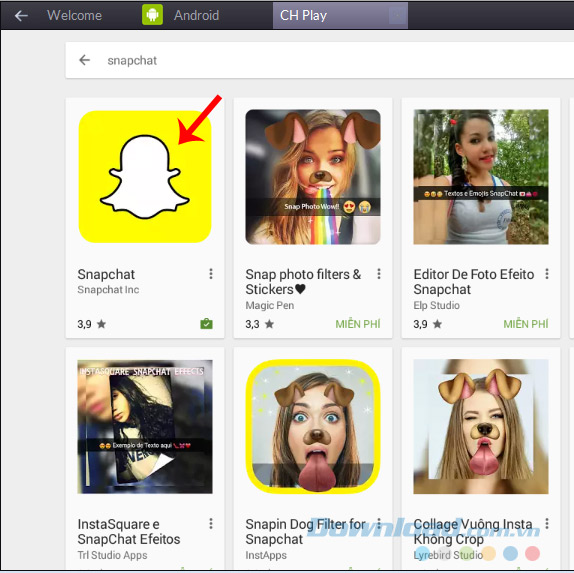This screenshot has height=573, width=574.
Task: Switch to the Android tab
Action: [196, 15]
